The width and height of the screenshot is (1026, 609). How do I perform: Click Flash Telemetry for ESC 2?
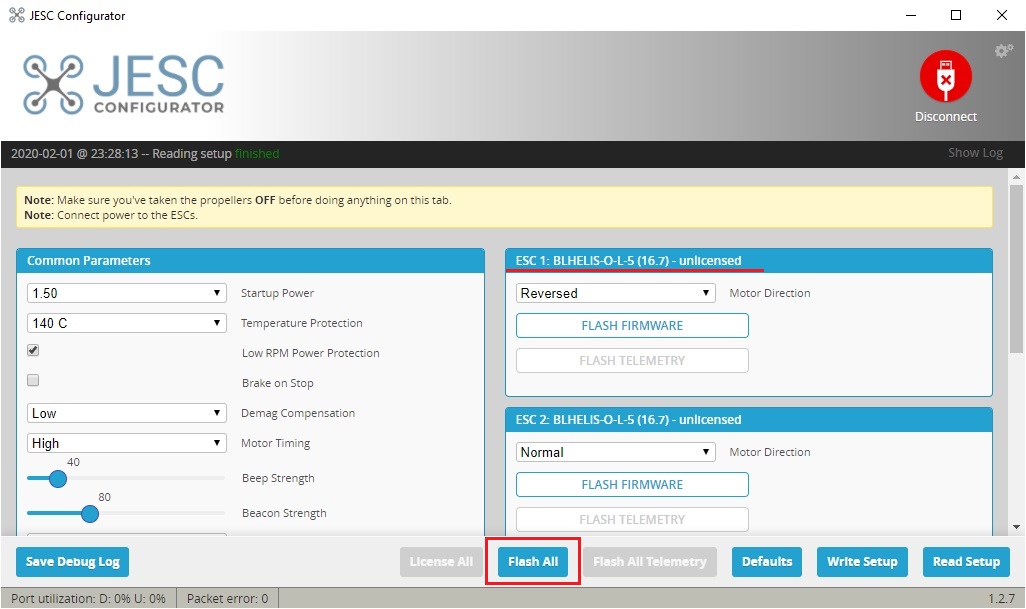click(632, 519)
